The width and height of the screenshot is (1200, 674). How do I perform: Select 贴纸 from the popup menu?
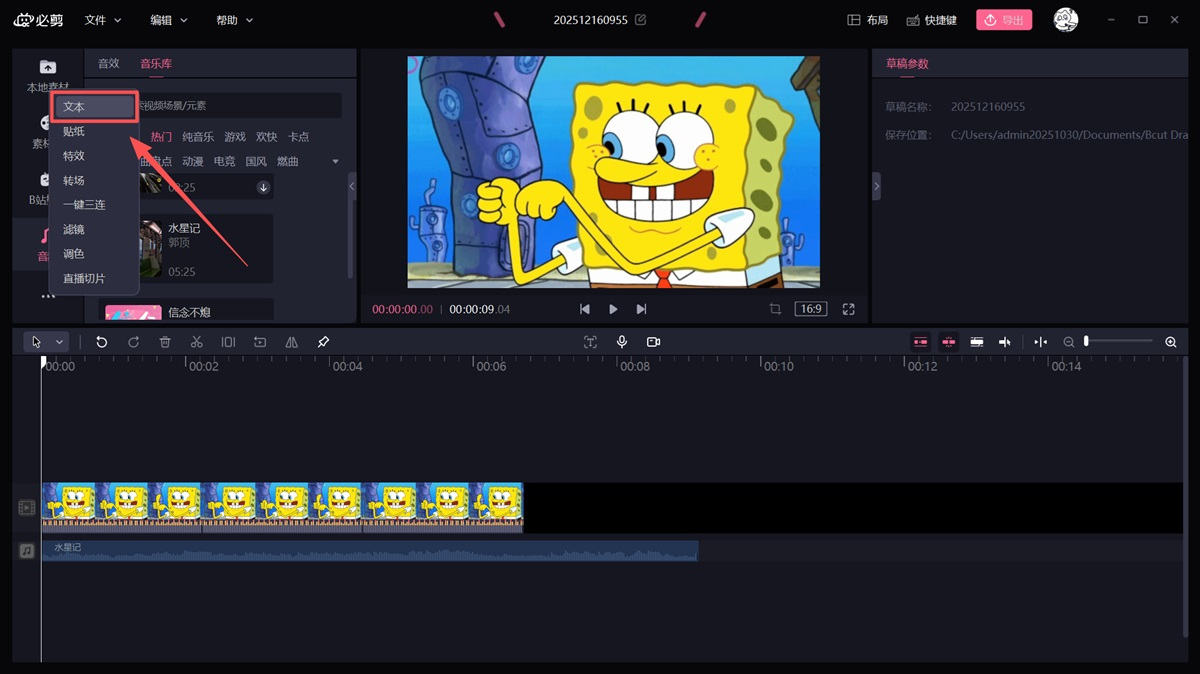74,131
